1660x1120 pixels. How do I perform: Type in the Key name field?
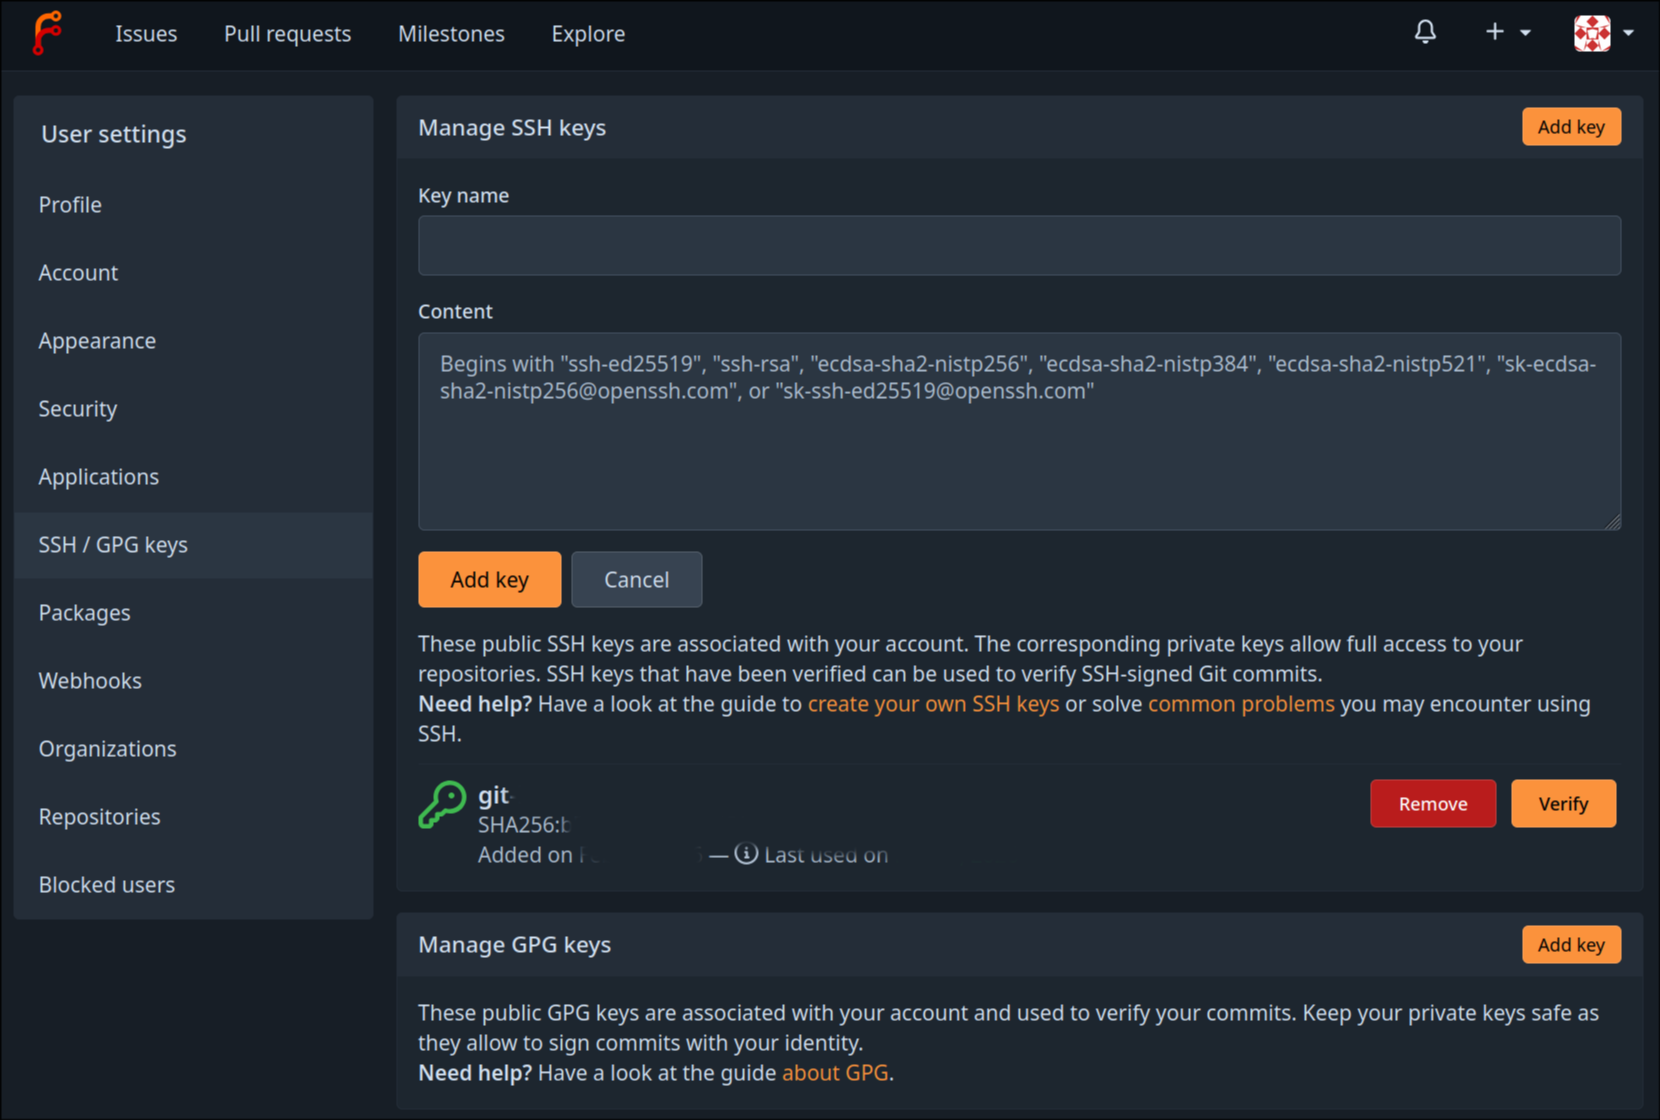(1018, 245)
